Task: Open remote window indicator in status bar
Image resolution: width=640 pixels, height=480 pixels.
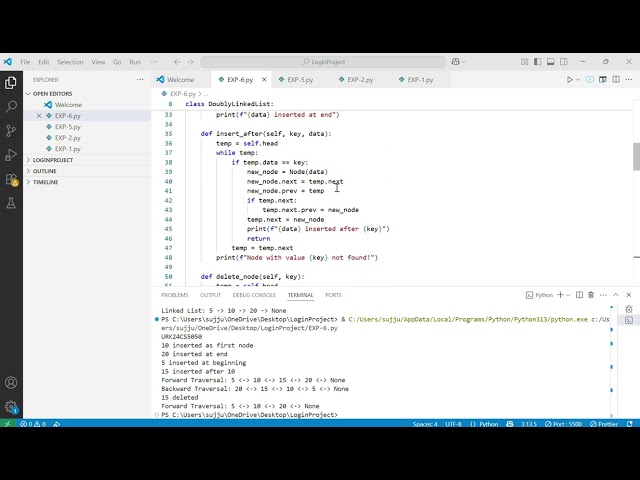Action: [7, 424]
